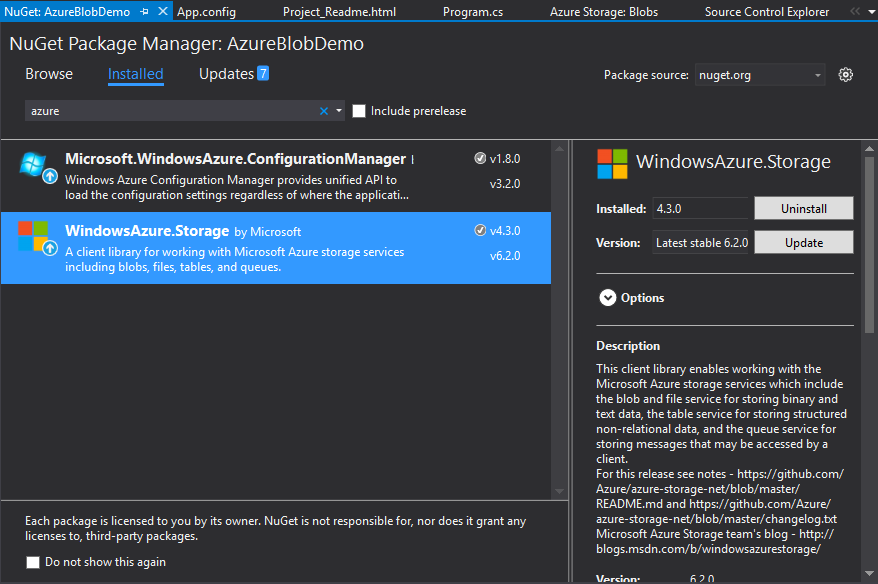Screen dimensions: 878x584
Task: Click WindowsAzure.Storage icon in package list
Action: tap(33, 238)
